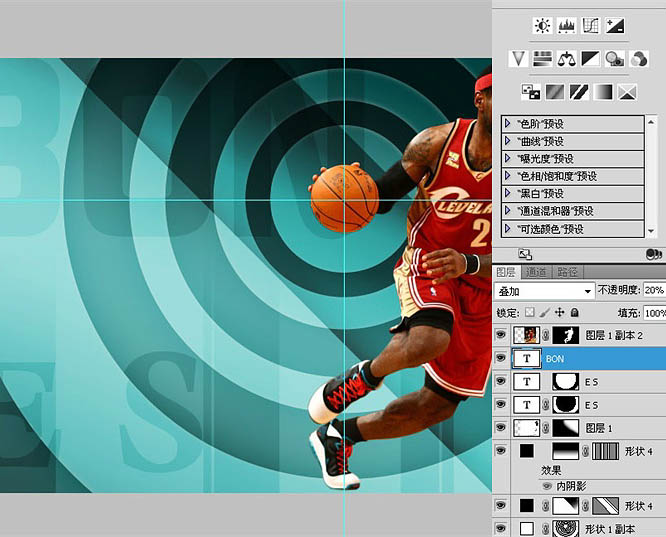Select the BON layer name
666x537 pixels.
[555, 359]
